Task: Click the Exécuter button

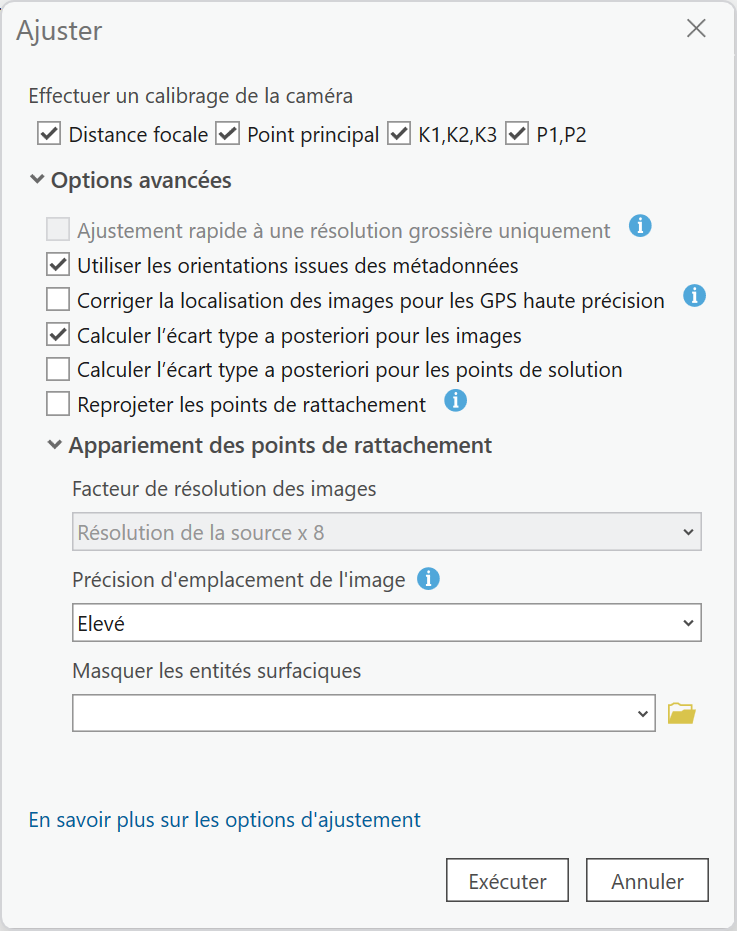Action: tap(507, 881)
